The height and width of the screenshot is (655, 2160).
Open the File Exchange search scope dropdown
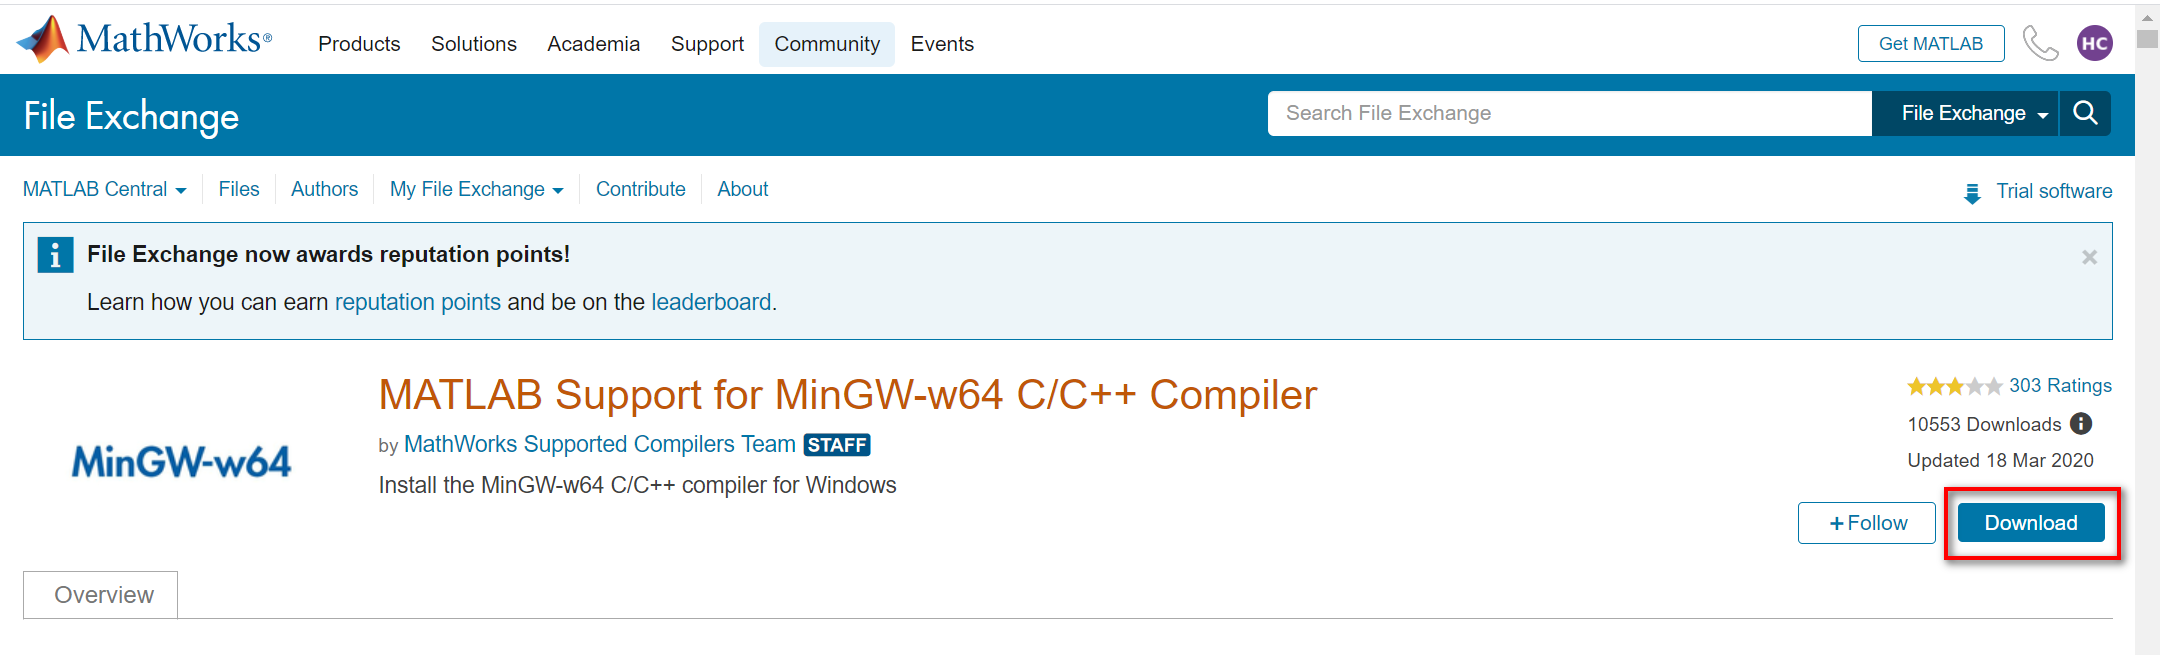pyautogui.click(x=1973, y=113)
